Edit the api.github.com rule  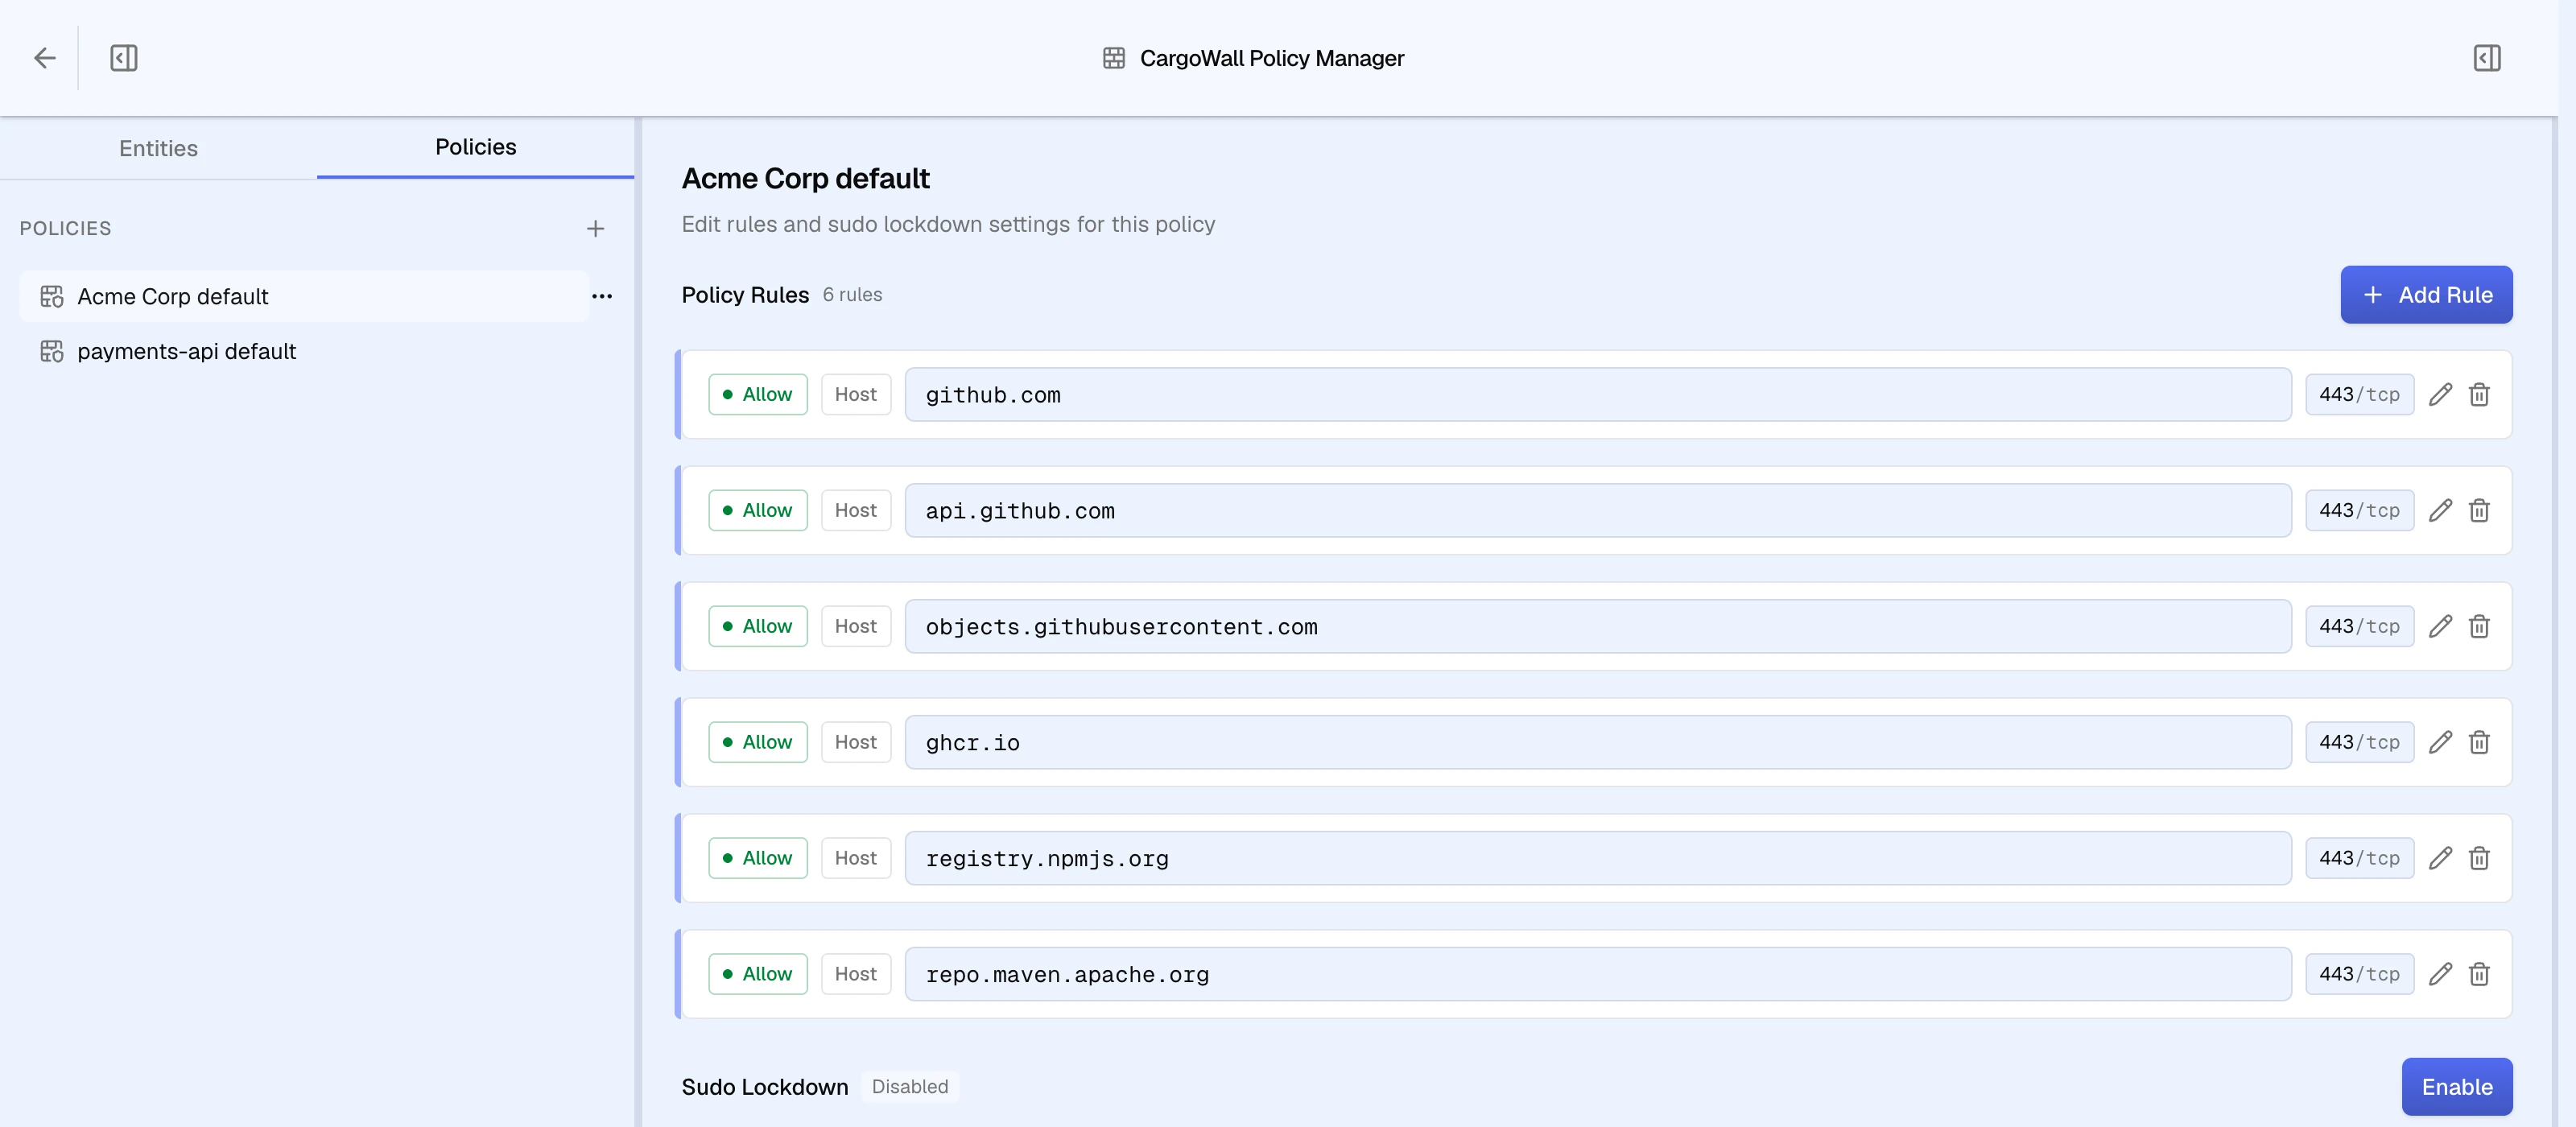tap(2440, 511)
